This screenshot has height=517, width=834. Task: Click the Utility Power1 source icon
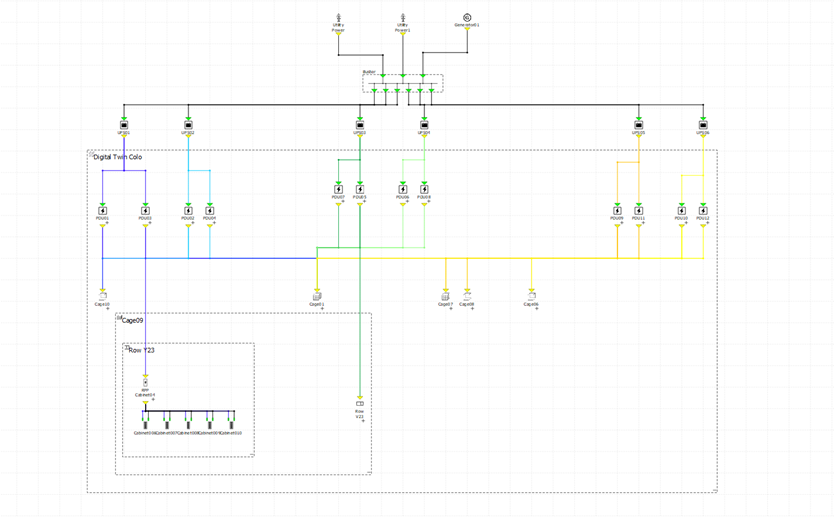[403, 18]
